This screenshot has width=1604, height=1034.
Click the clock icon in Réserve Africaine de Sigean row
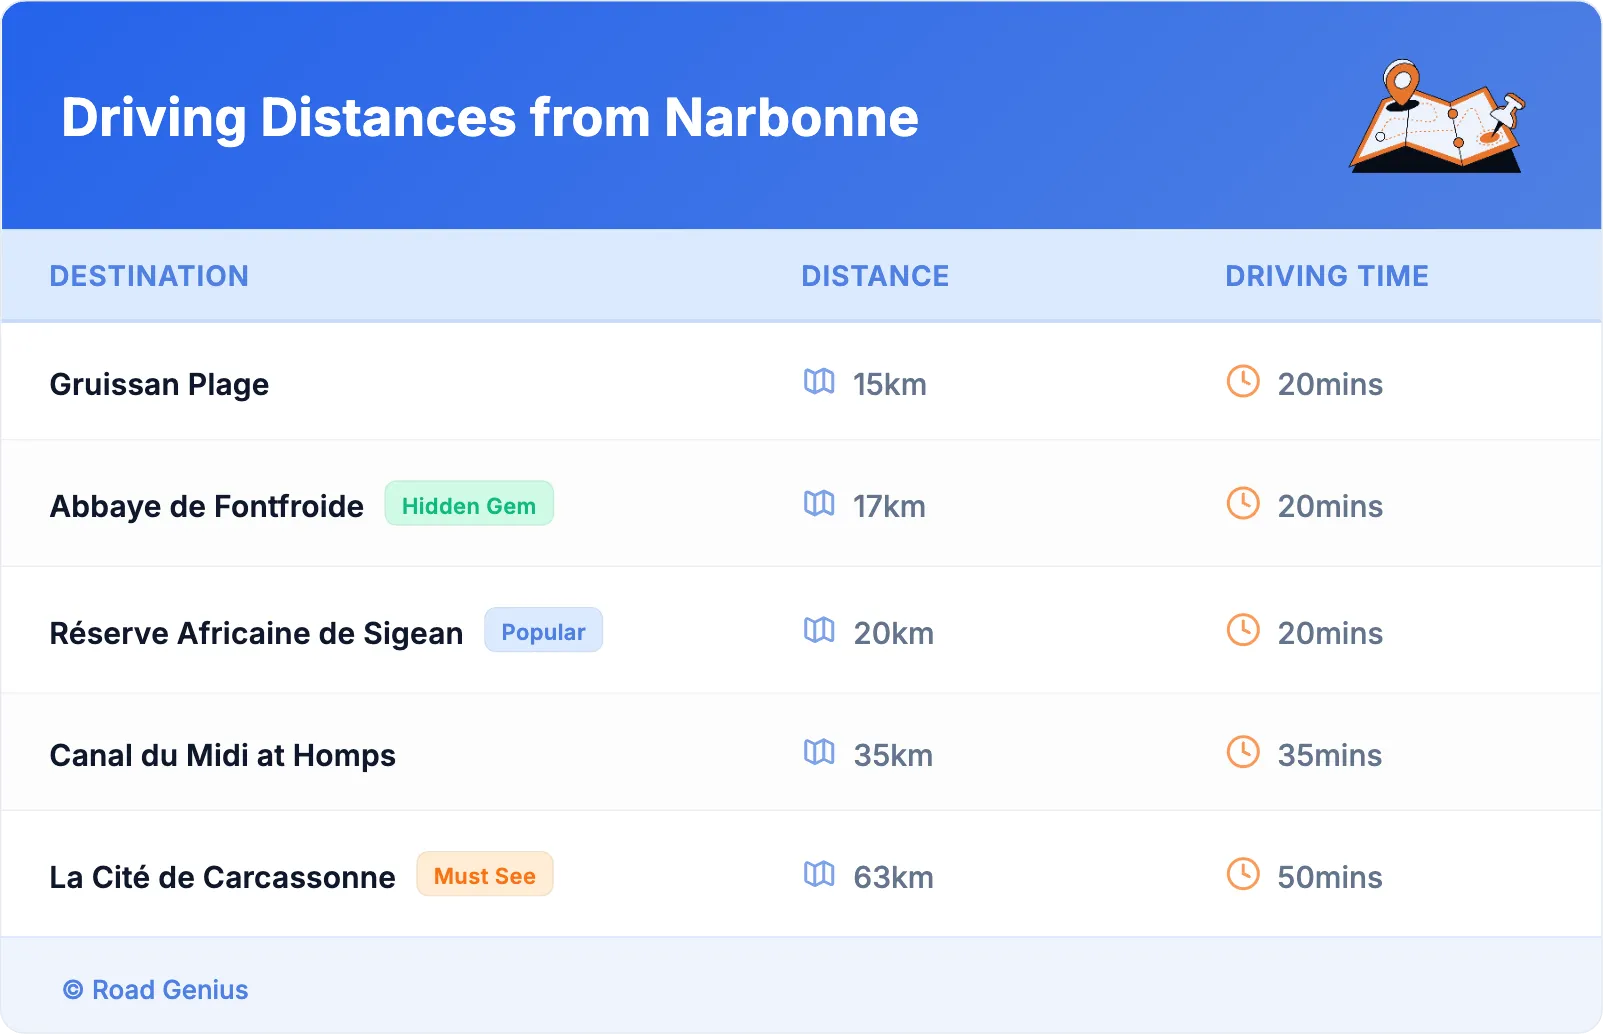[1243, 630]
